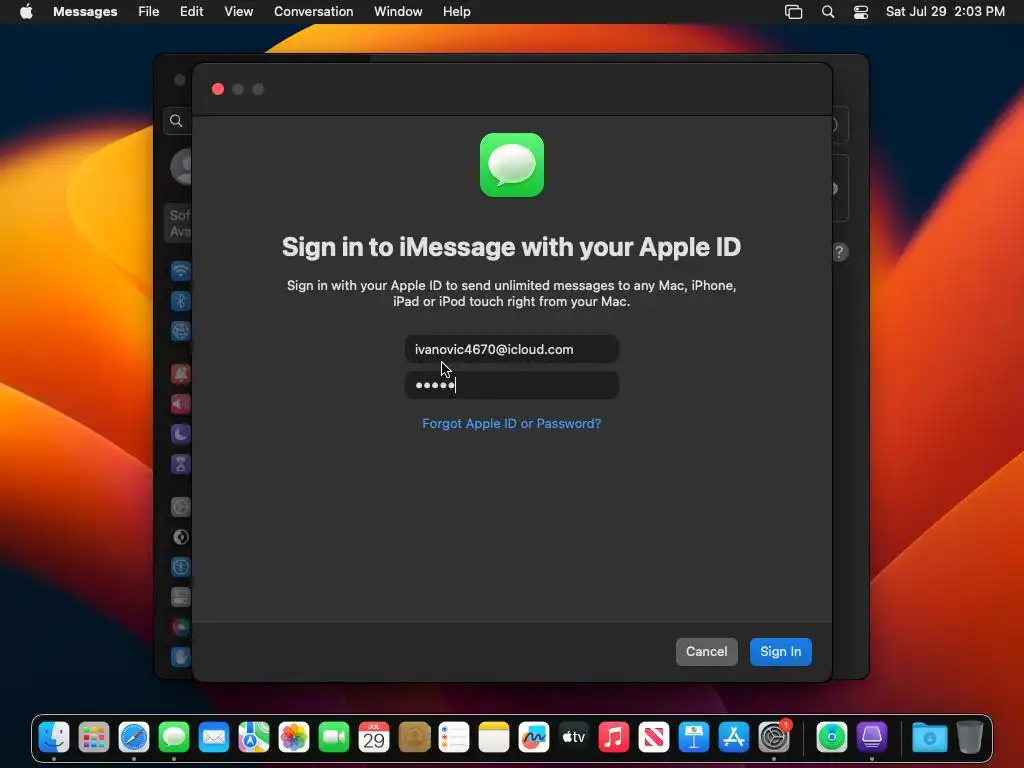The height and width of the screenshot is (768, 1024).
Task: Click the search icon in System Settings sidebar
Action: tap(176, 121)
